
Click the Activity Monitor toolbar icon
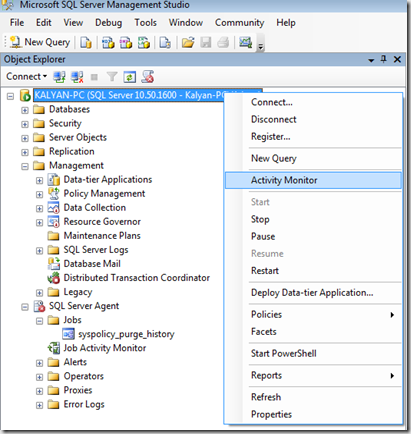click(245, 43)
